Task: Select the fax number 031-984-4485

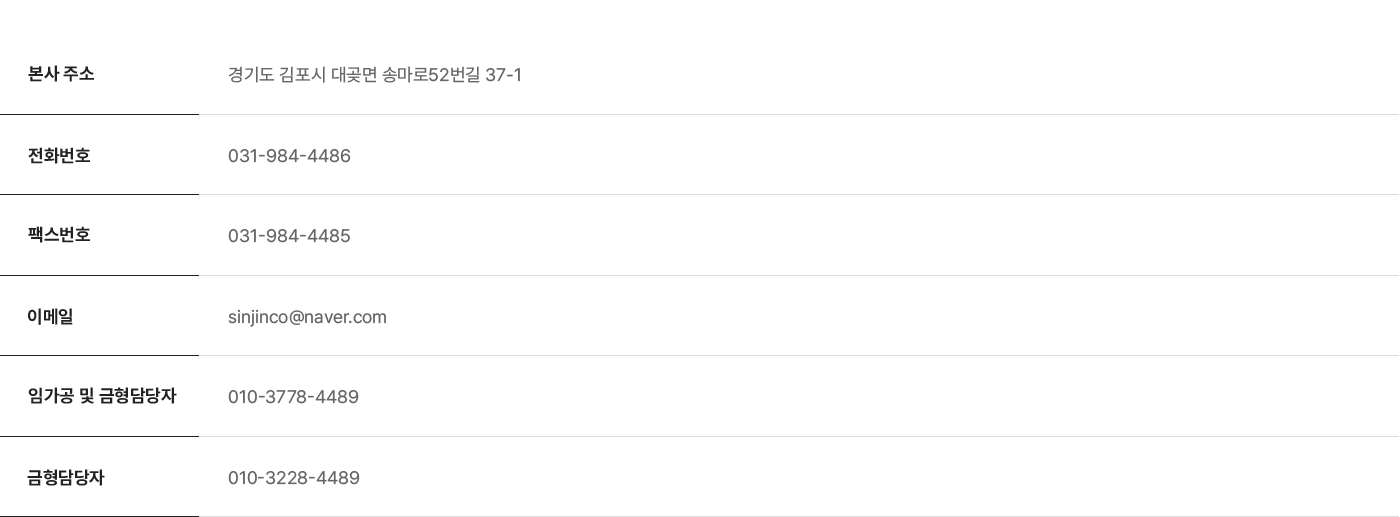Action: click(x=289, y=236)
